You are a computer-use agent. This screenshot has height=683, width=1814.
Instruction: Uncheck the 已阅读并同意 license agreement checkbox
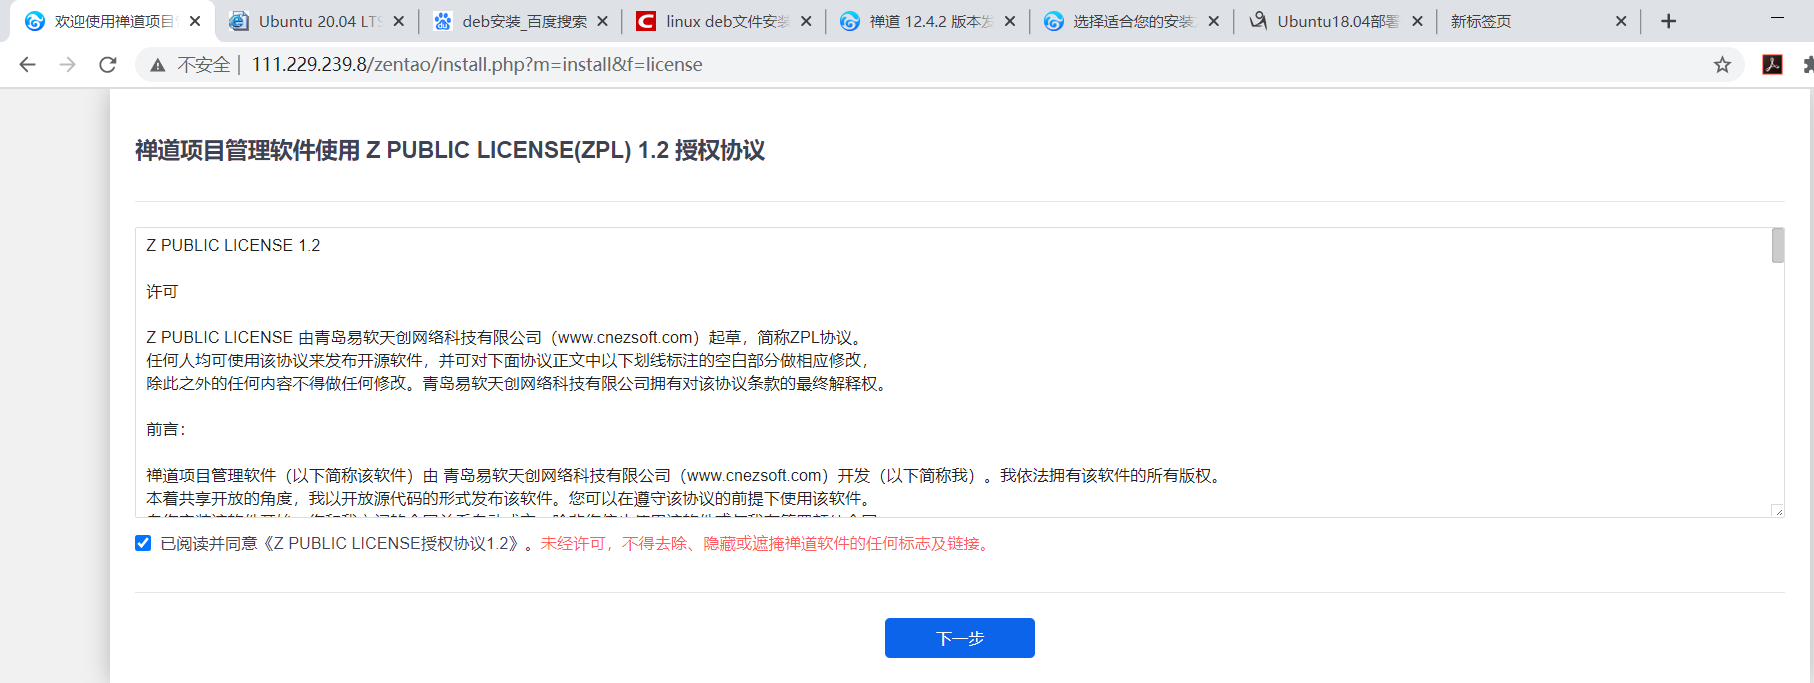143,543
